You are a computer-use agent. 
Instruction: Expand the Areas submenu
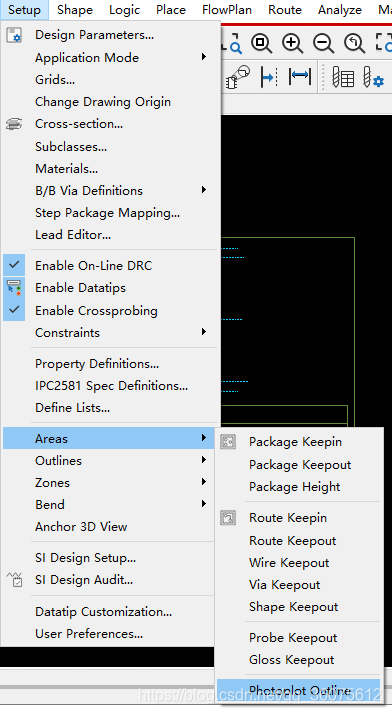click(x=109, y=439)
